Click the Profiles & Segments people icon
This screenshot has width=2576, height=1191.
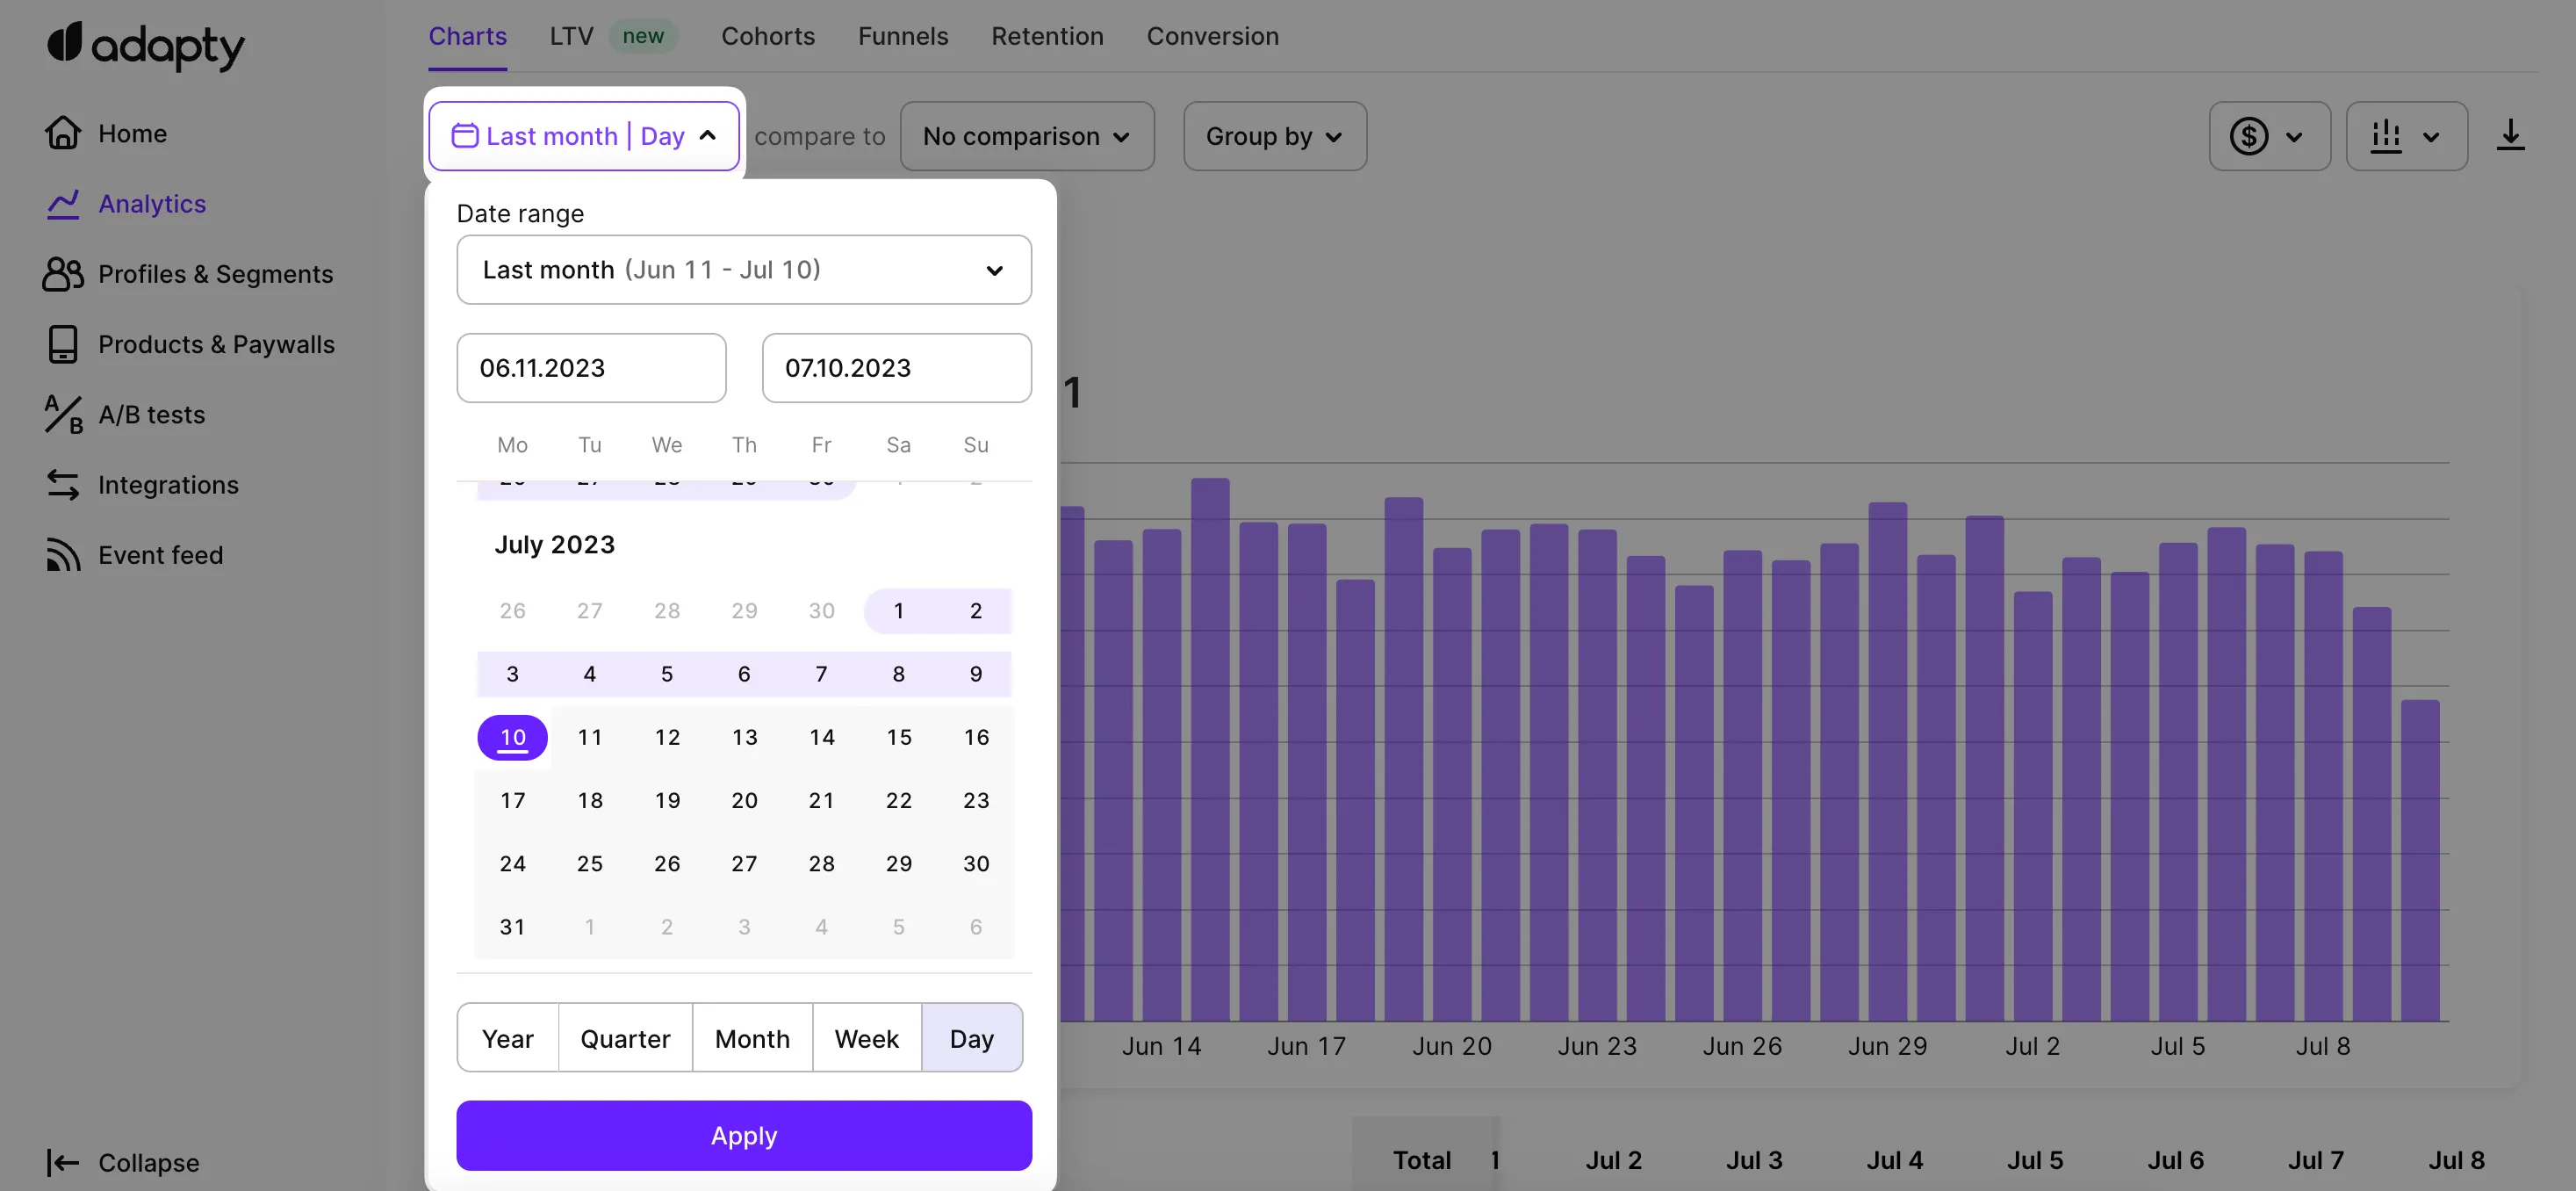tap(63, 274)
